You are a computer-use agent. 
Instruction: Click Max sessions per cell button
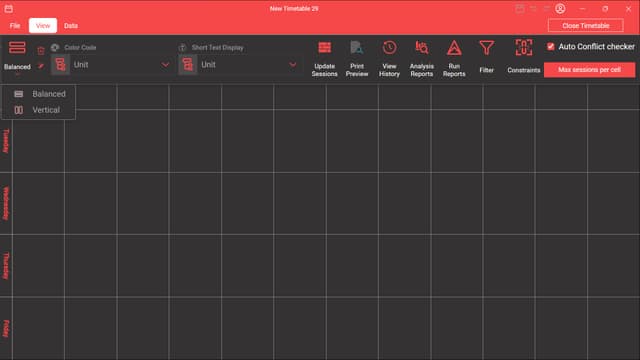click(x=589, y=70)
